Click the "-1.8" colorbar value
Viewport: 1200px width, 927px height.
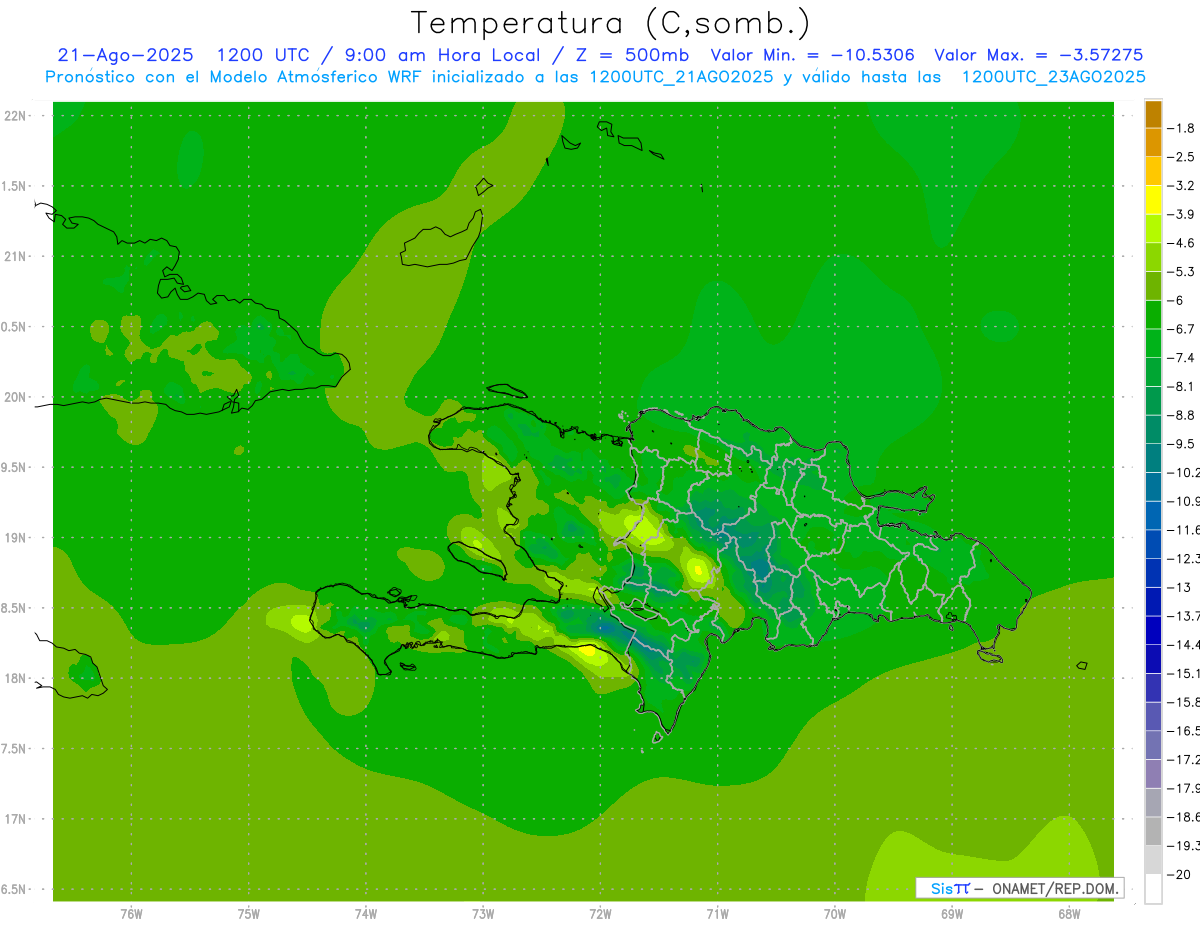[x=1181, y=128]
